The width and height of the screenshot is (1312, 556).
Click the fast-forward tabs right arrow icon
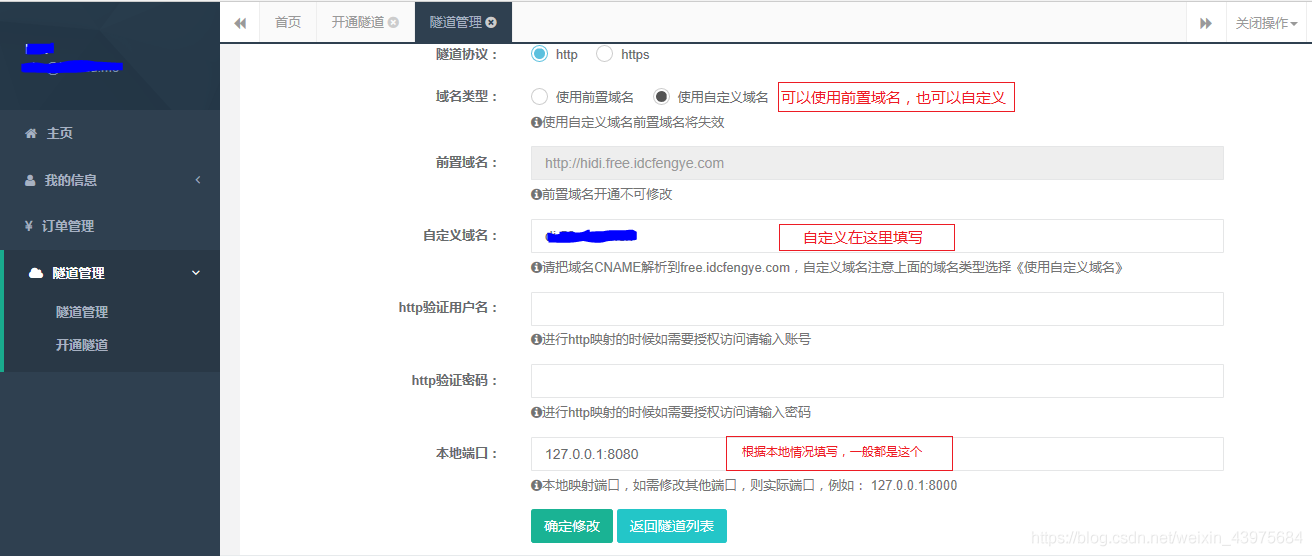point(1206,23)
